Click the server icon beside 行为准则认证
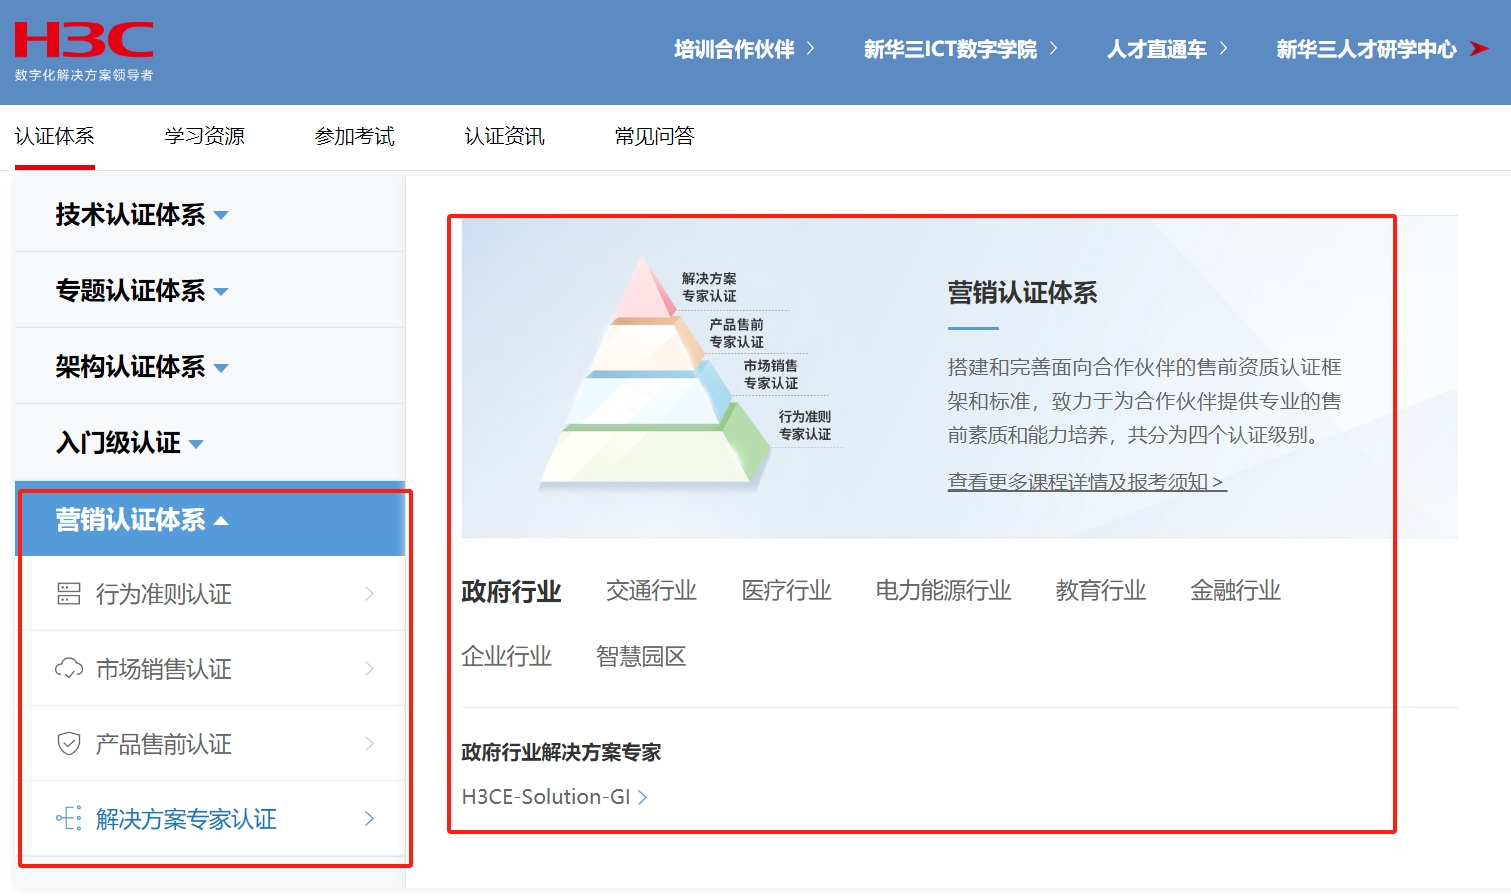This screenshot has width=1511, height=896. coord(69,594)
